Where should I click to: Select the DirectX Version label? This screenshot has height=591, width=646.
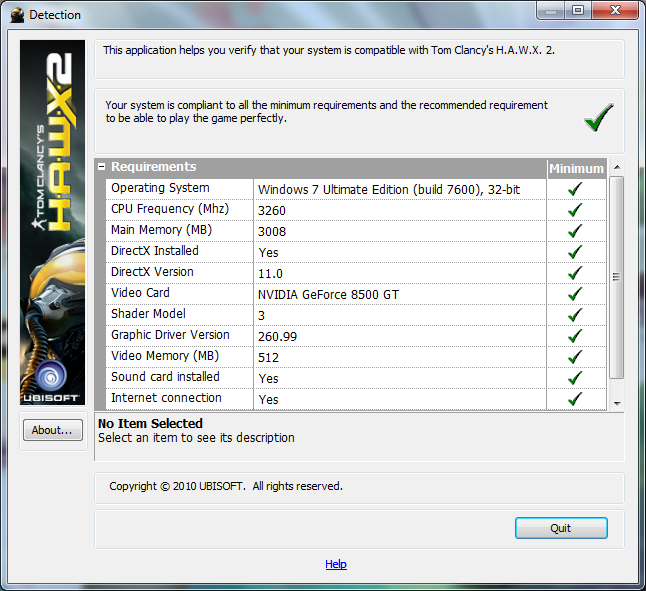click(152, 272)
